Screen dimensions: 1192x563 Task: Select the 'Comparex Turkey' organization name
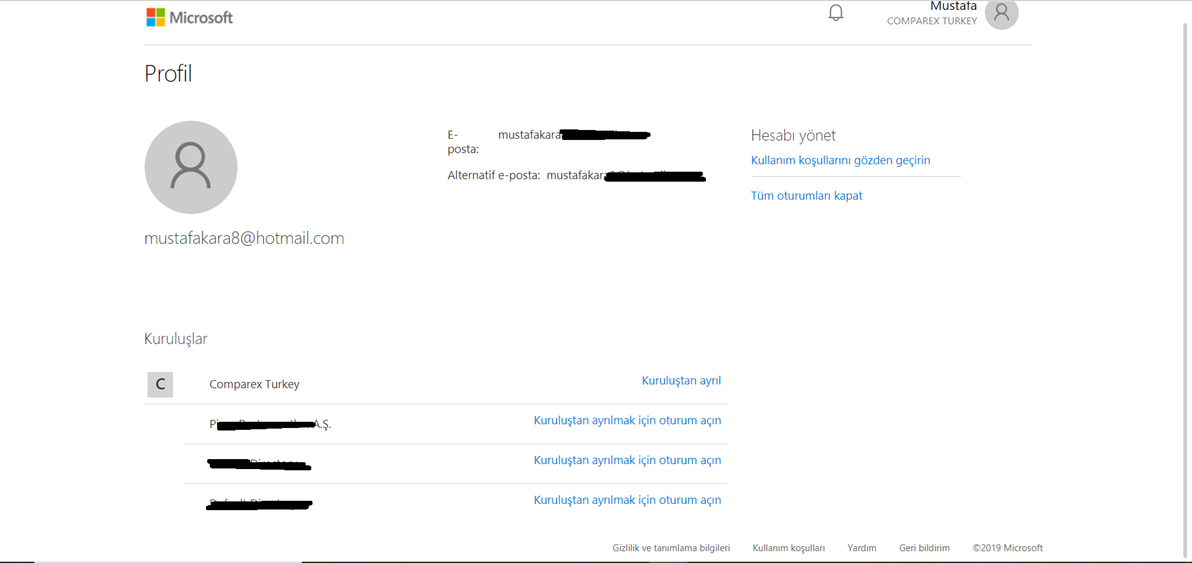pos(254,384)
